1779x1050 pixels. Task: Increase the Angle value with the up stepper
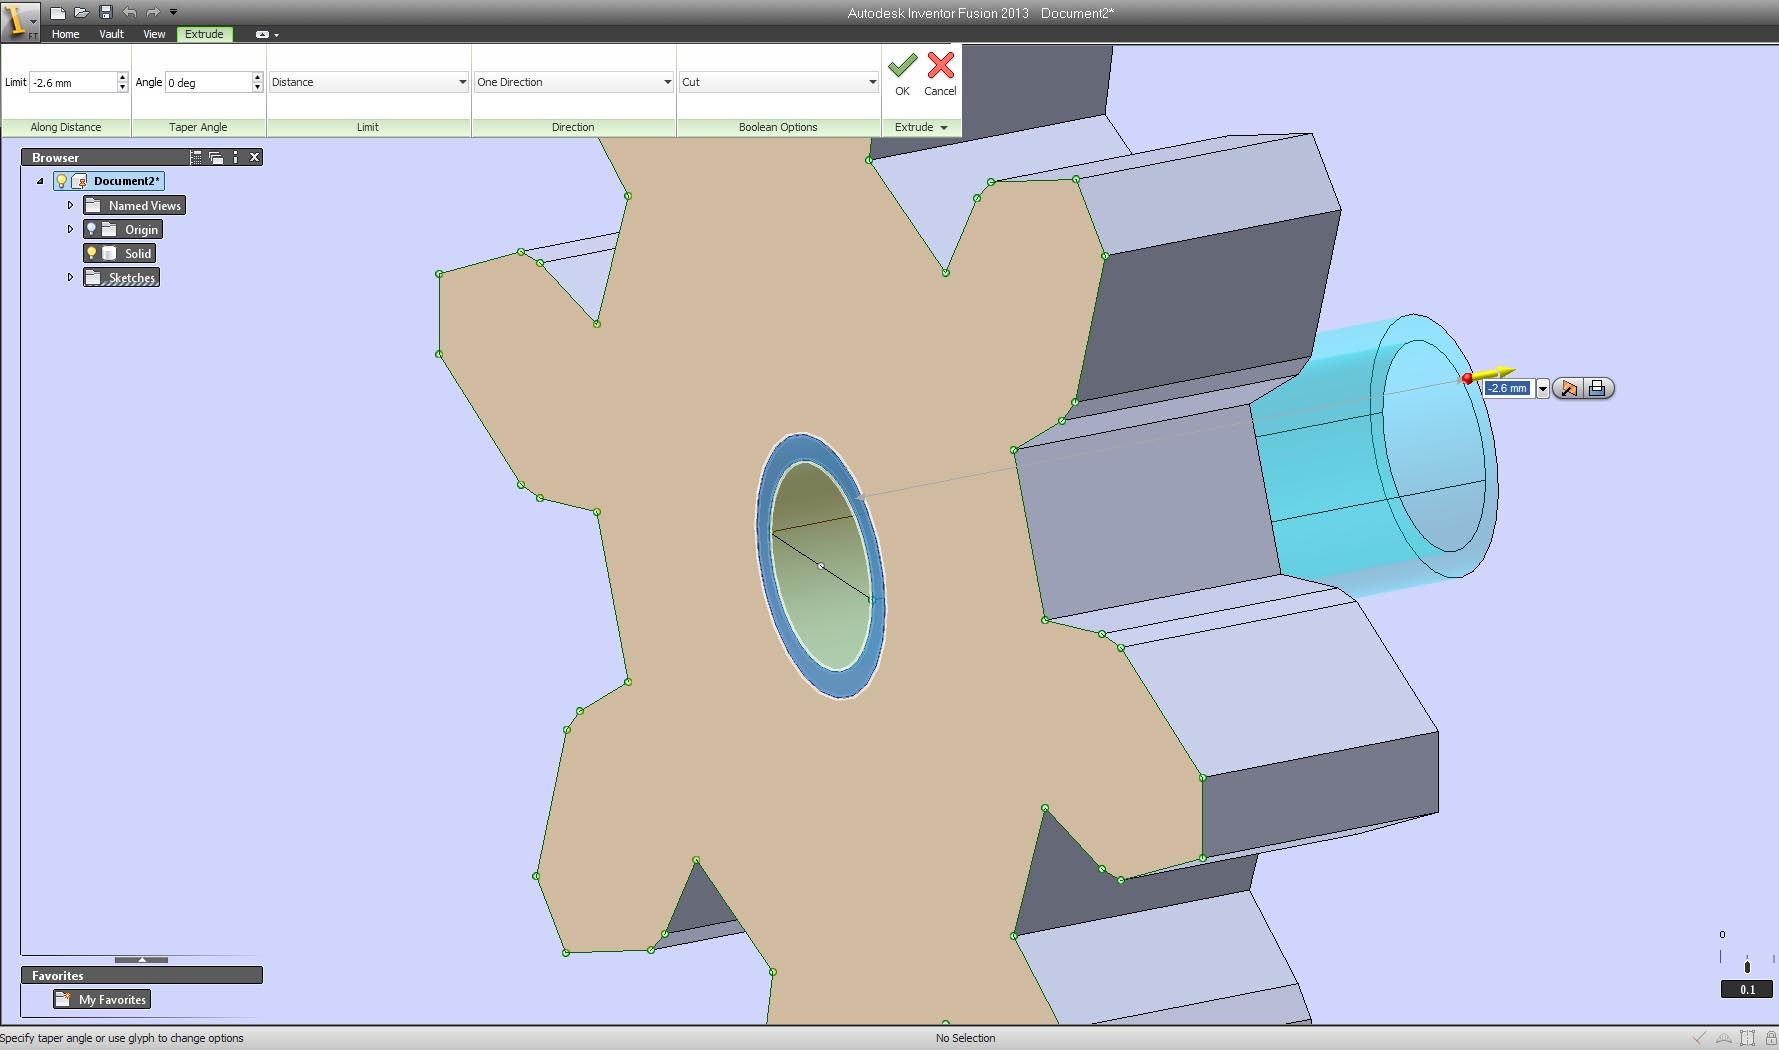click(258, 77)
